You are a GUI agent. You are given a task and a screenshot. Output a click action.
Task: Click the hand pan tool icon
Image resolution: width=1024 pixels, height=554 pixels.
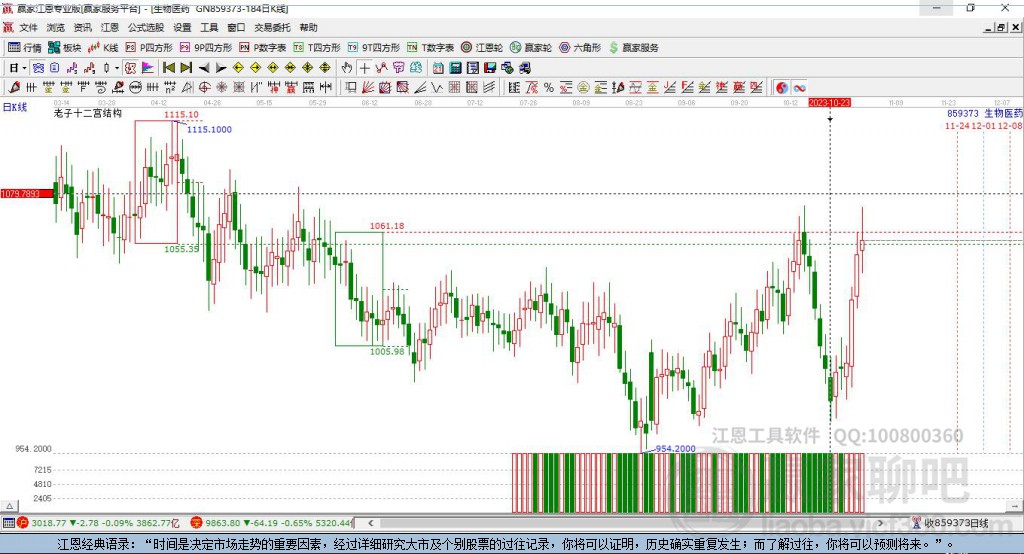(347, 68)
